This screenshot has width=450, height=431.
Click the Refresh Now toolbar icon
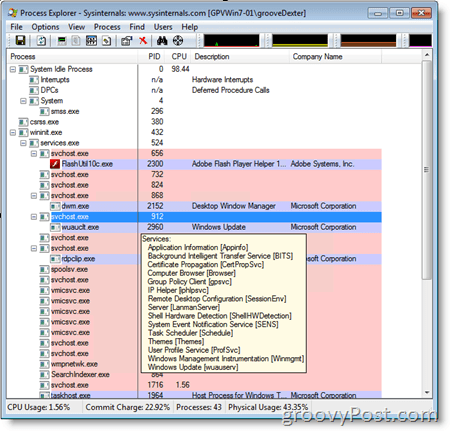pyautogui.click(x=41, y=41)
